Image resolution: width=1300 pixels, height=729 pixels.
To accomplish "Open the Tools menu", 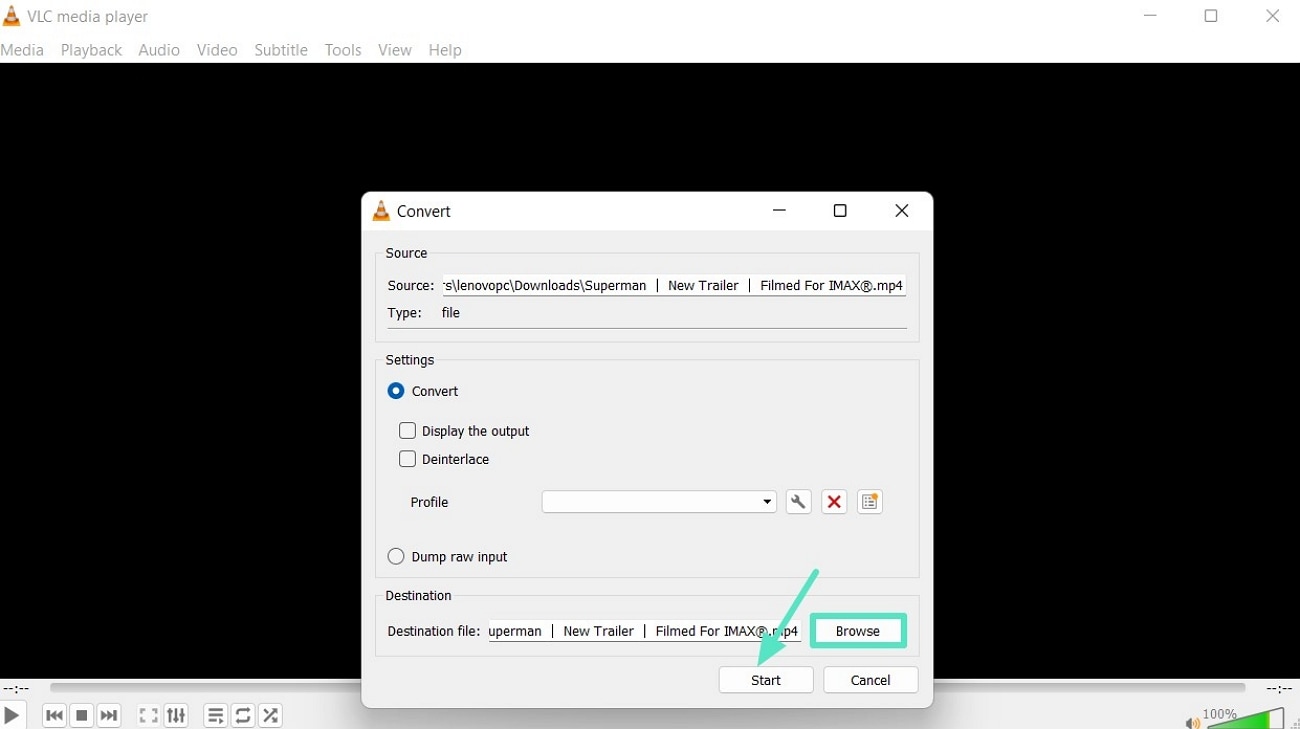I will coord(343,50).
